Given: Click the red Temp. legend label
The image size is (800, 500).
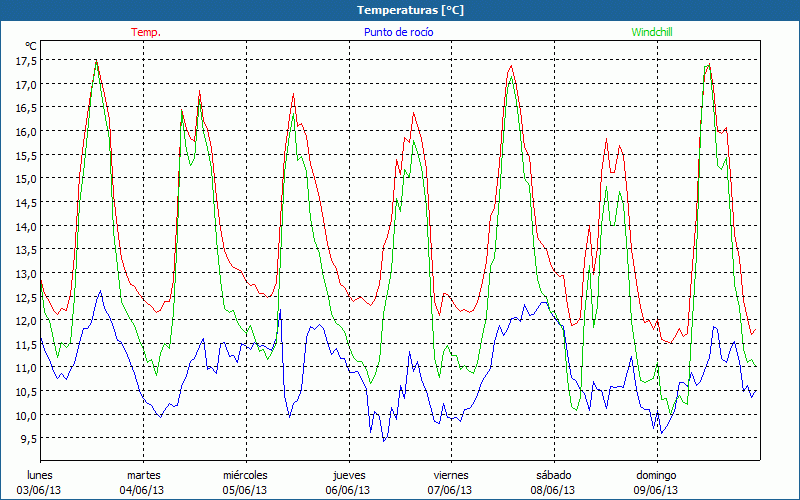Looking at the screenshot, I should pos(145,32).
